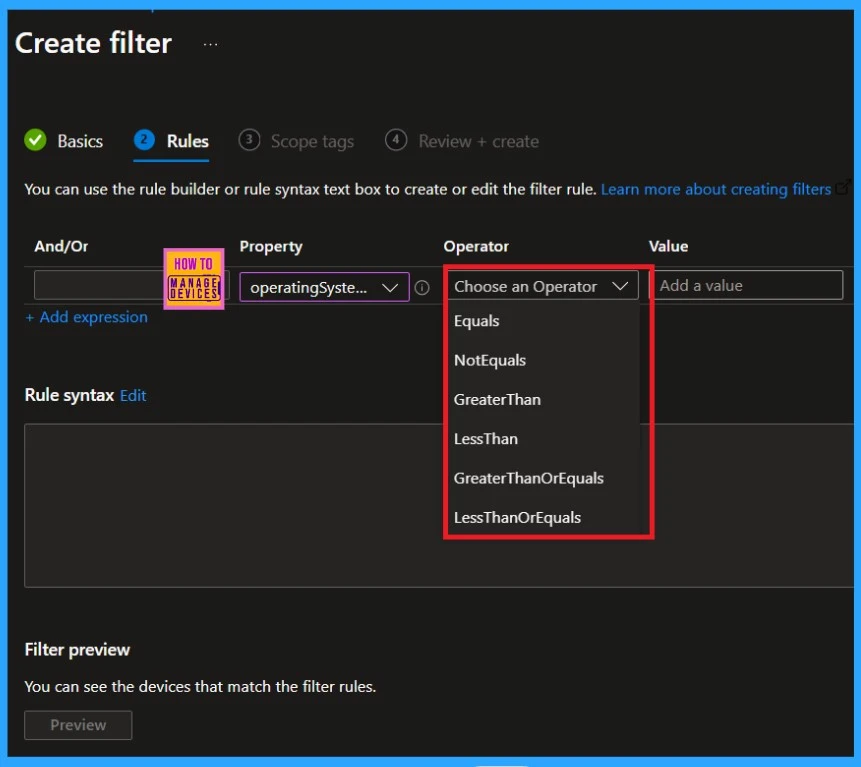Click the Filter preview heading
Image resolution: width=861 pixels, height=767 pixels.
point(77,650)
